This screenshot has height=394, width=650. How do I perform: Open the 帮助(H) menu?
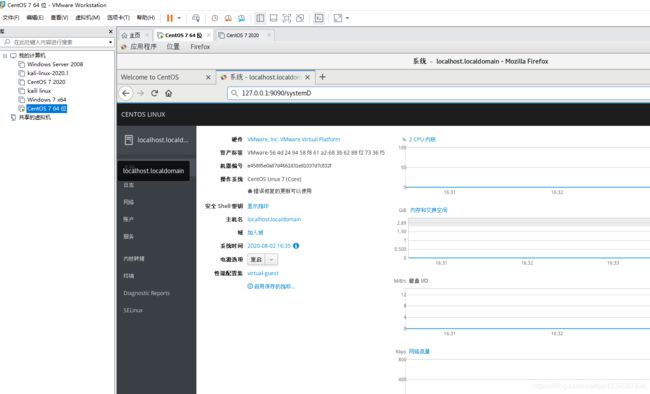tap(146, 17)
